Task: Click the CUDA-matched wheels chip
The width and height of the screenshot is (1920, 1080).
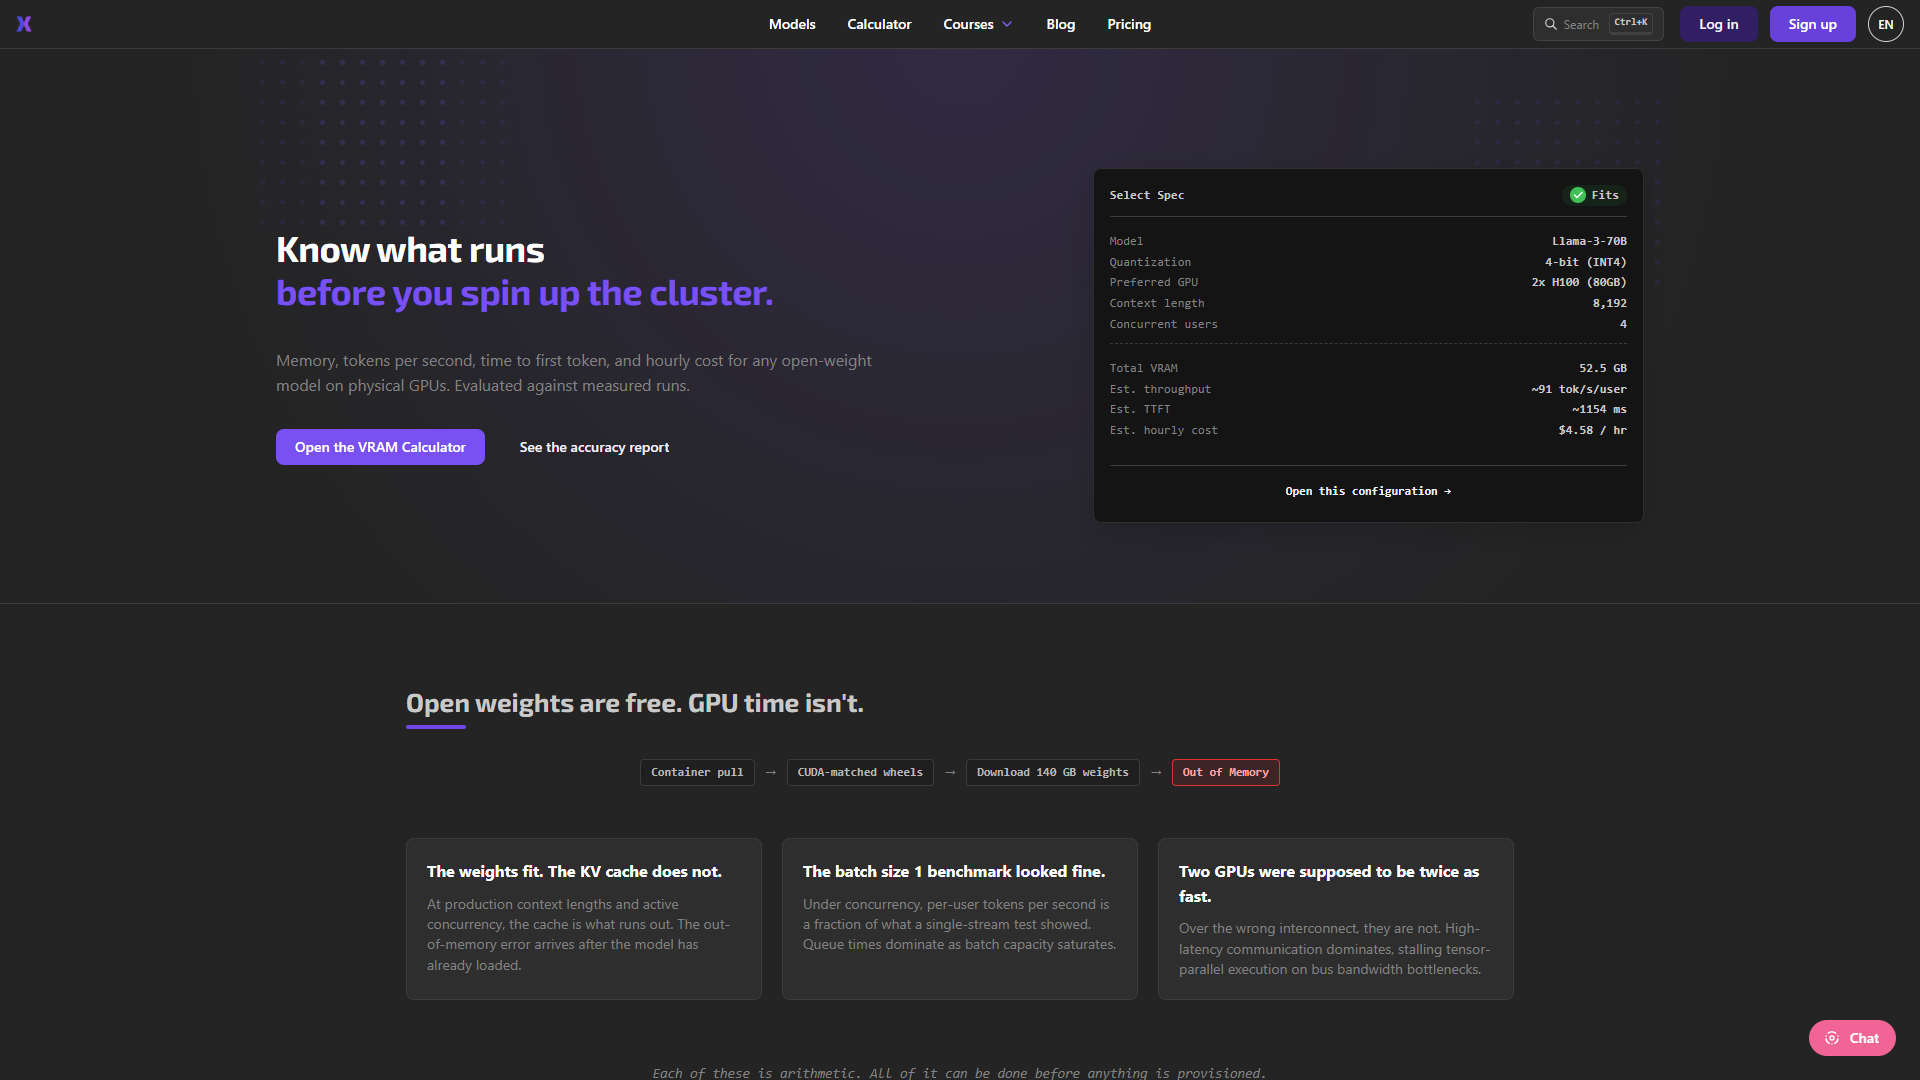Action: point(860,772)
